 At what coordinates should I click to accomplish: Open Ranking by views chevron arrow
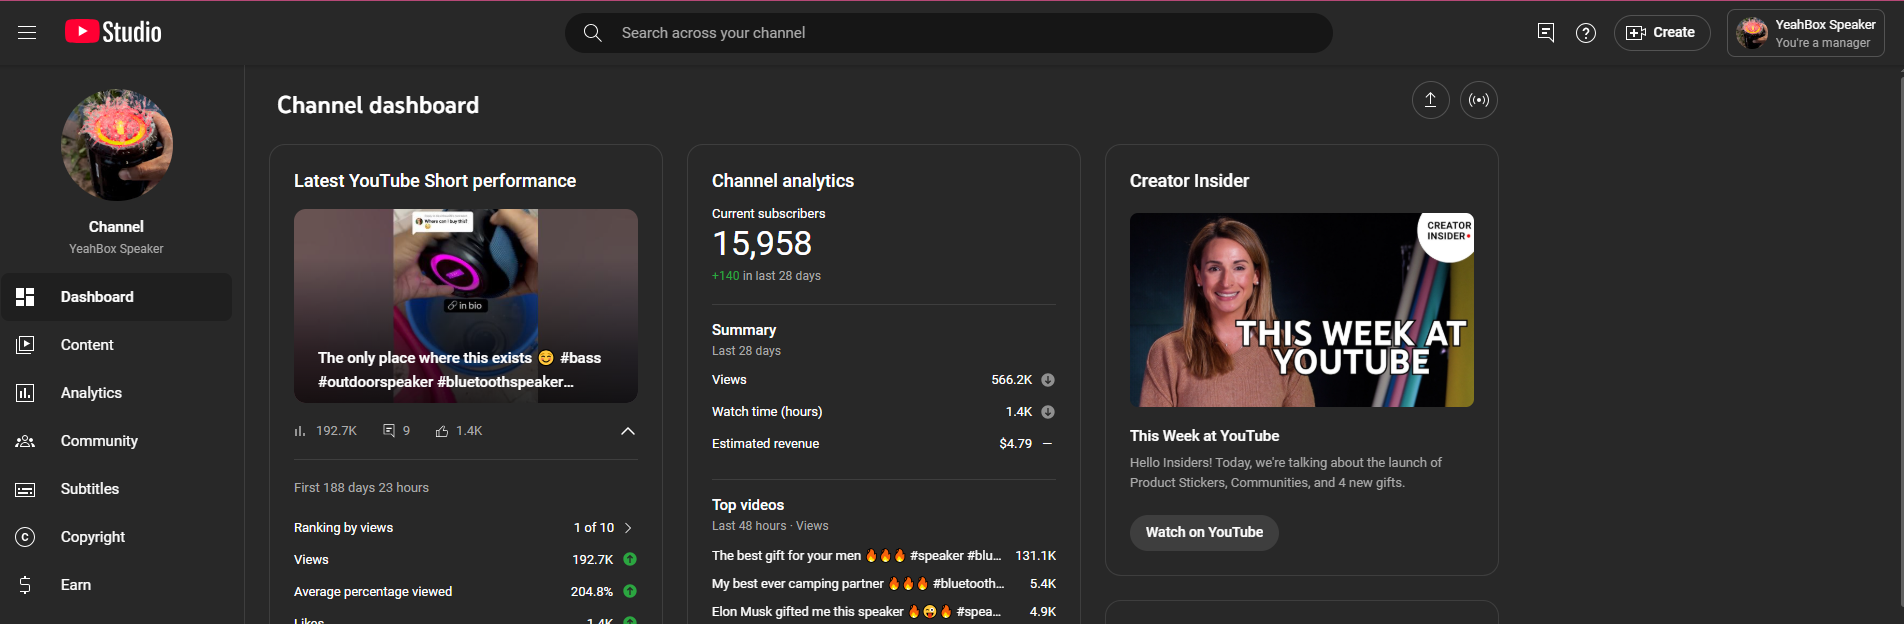tap(628, 528)
